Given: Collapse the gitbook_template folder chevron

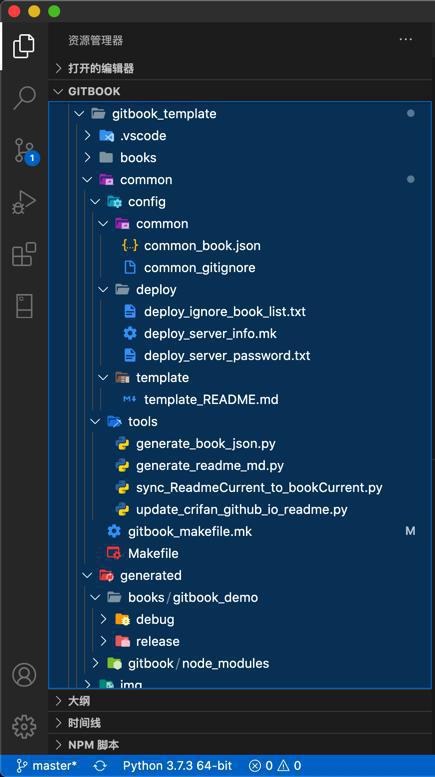Looking at the screenshot, I should point(79,114).
